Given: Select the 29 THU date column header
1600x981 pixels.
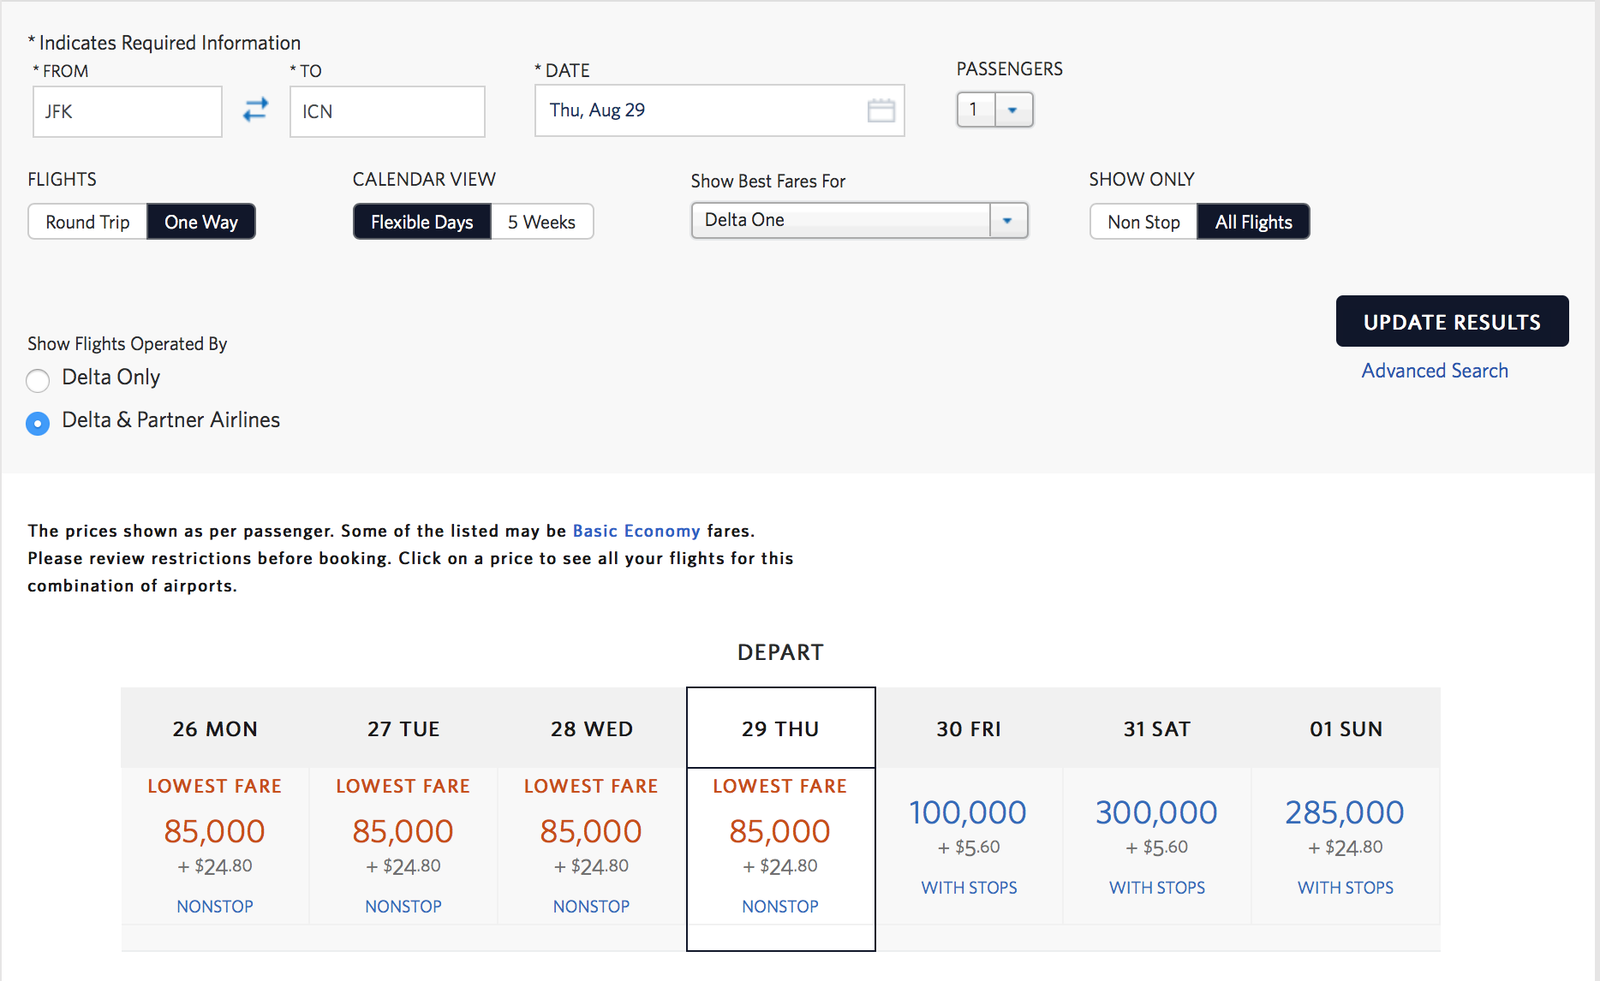Looking at the screenshot, I should [x=781, y=729].
